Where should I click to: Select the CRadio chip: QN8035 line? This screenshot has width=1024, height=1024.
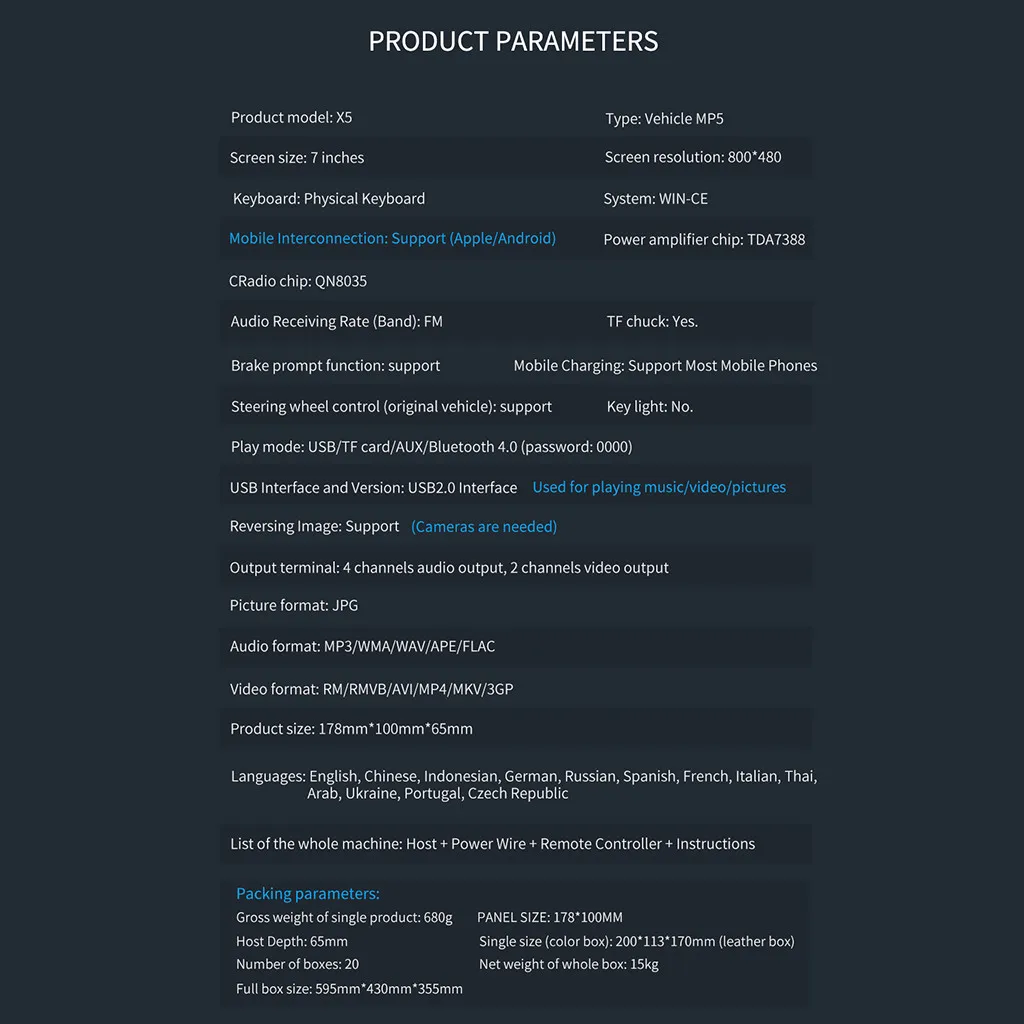298,281
